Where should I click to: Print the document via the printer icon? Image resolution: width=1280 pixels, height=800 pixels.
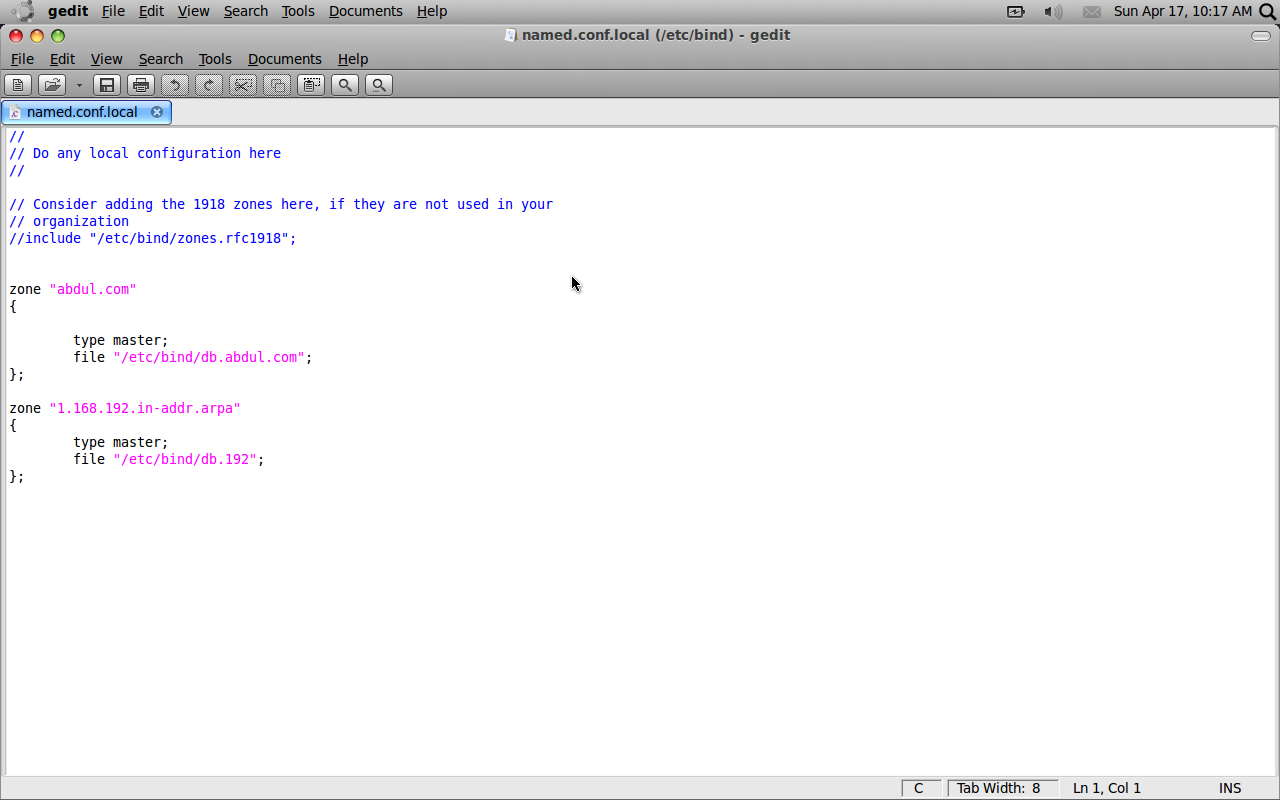(141, 85)
